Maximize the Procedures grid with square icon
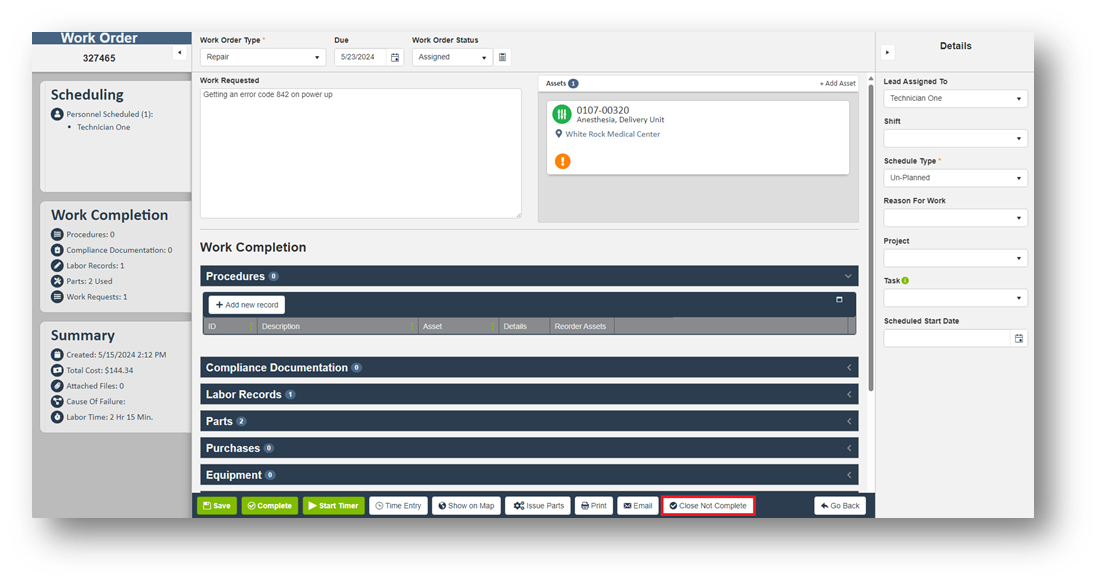 coord(839,300)
